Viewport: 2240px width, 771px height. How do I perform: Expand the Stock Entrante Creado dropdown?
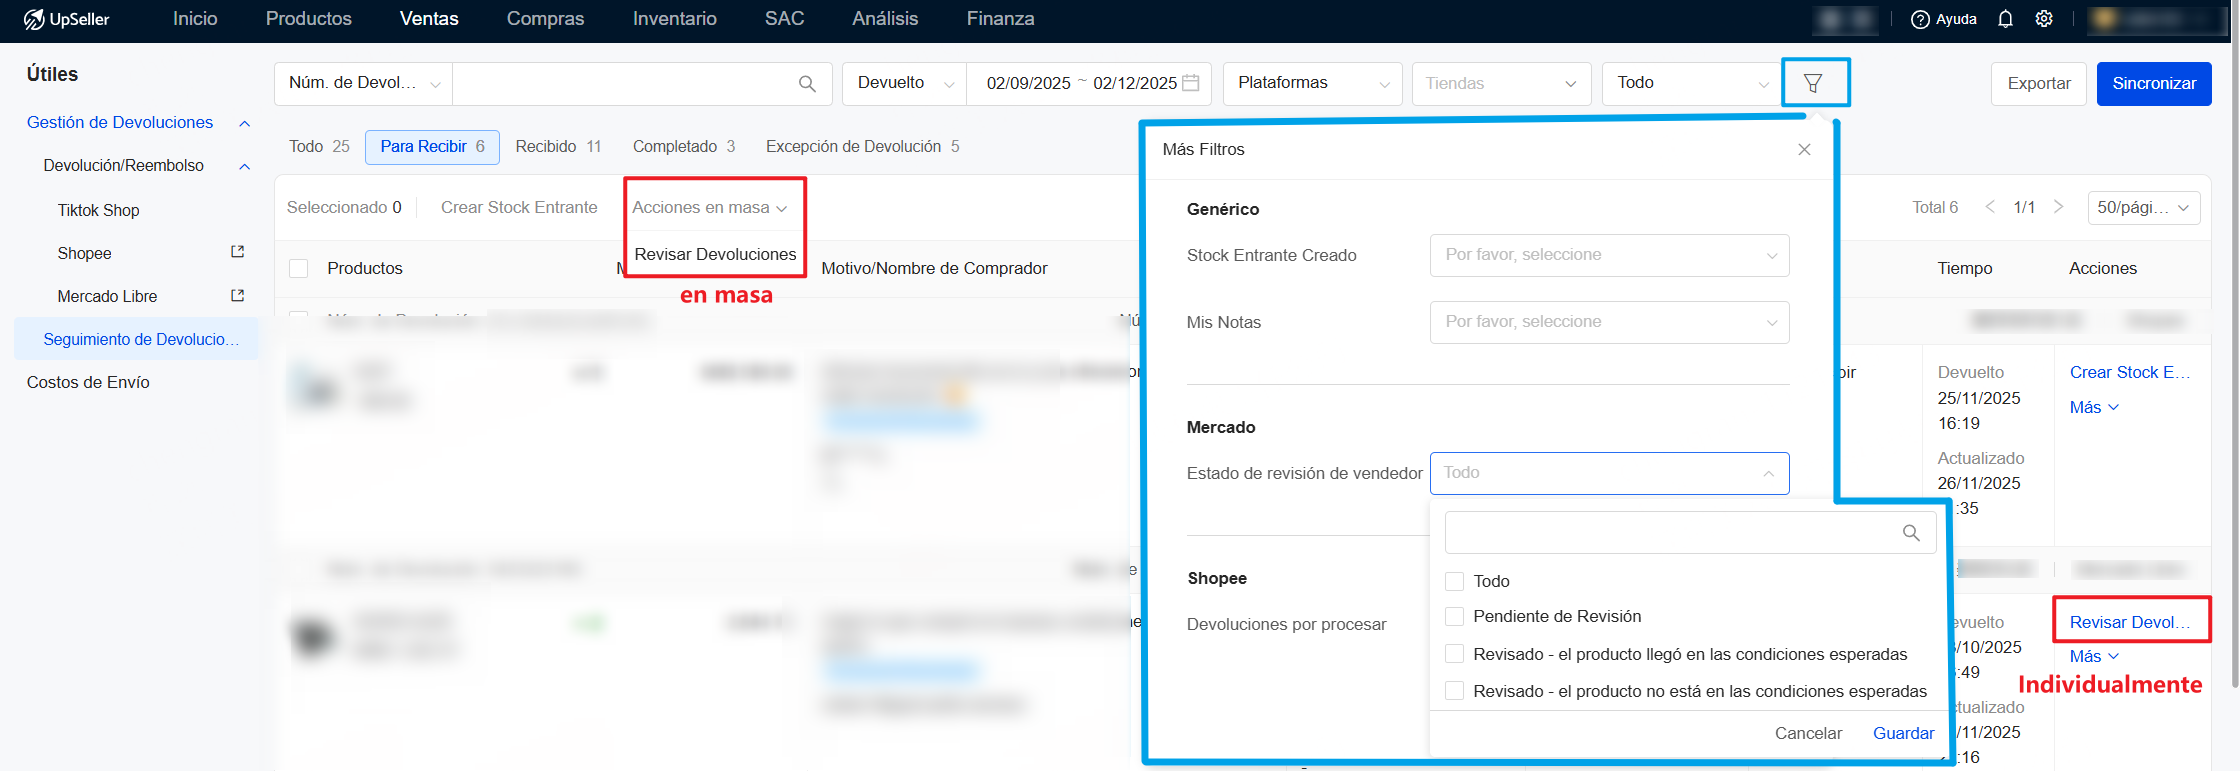click(1608, 255)
